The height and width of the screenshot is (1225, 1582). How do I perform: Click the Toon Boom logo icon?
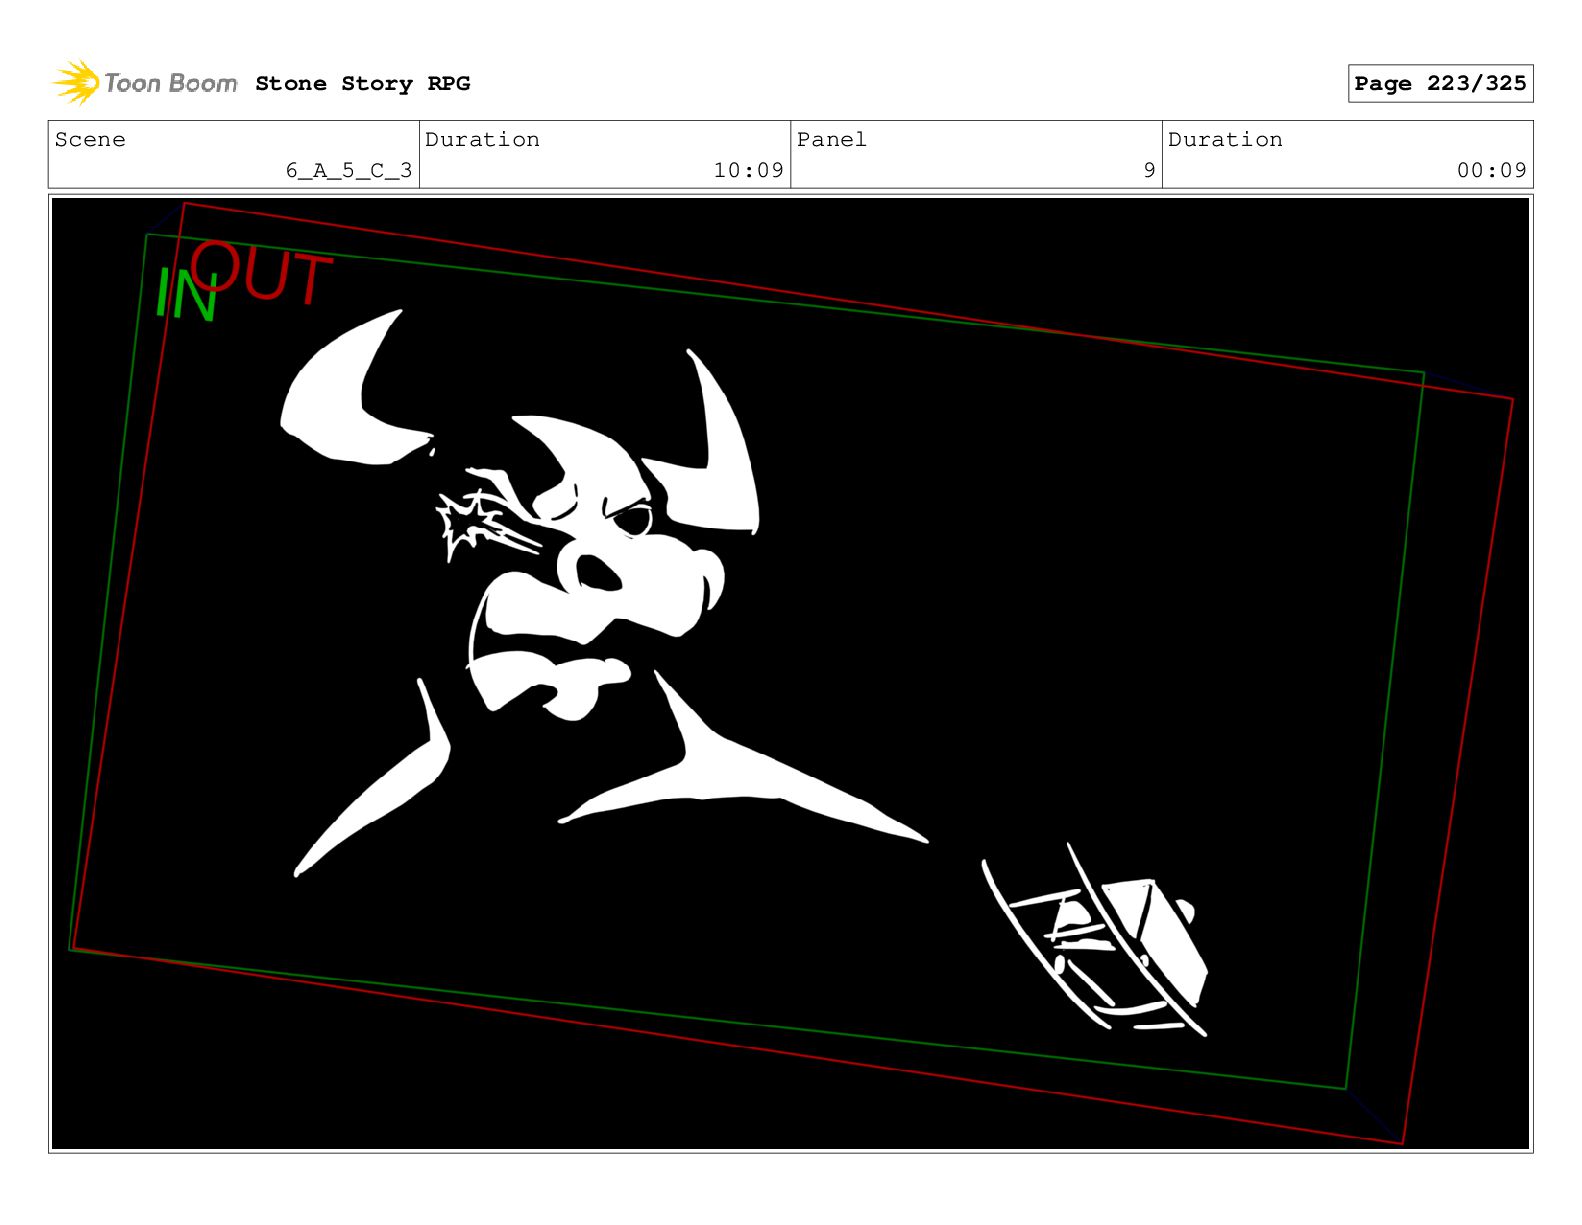[76, 82]
